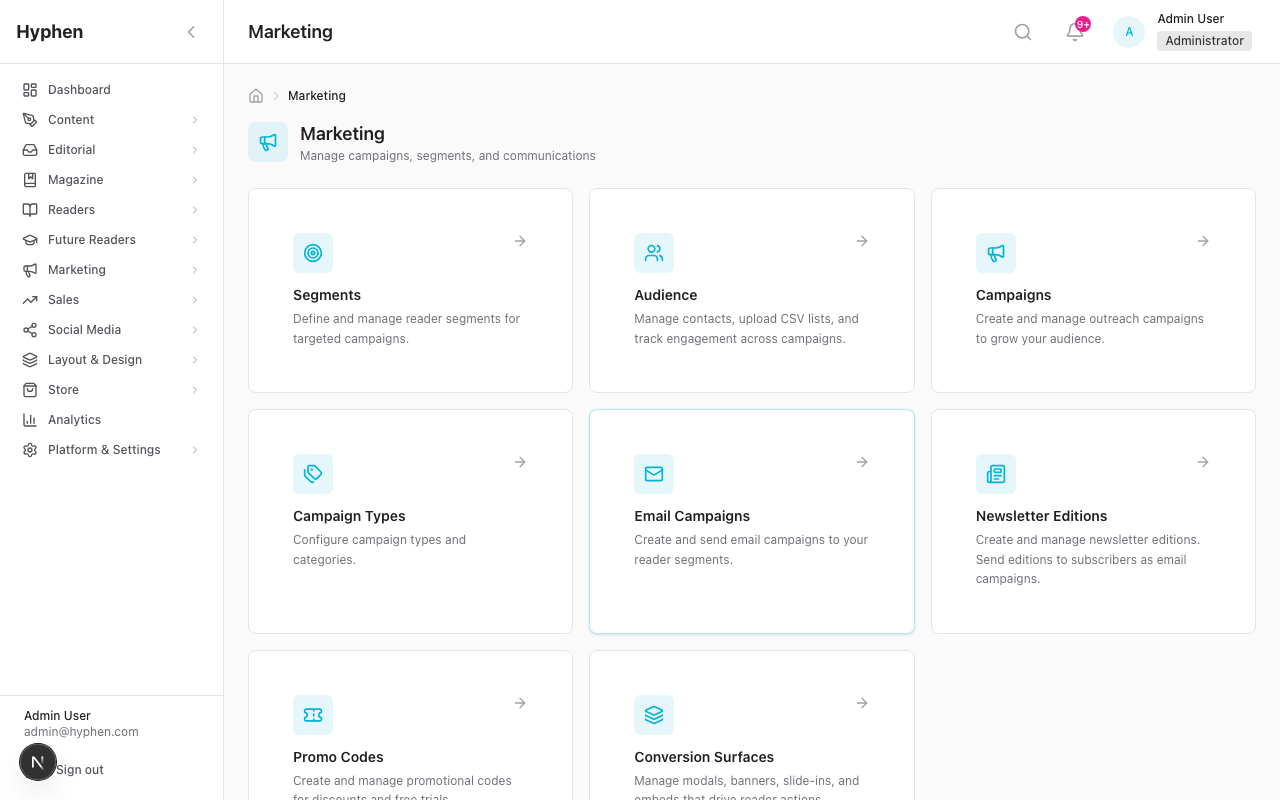Screen dimensions: 1280x800
Task: Click the Marketing breadcrumb link
Action: point(316,95)
